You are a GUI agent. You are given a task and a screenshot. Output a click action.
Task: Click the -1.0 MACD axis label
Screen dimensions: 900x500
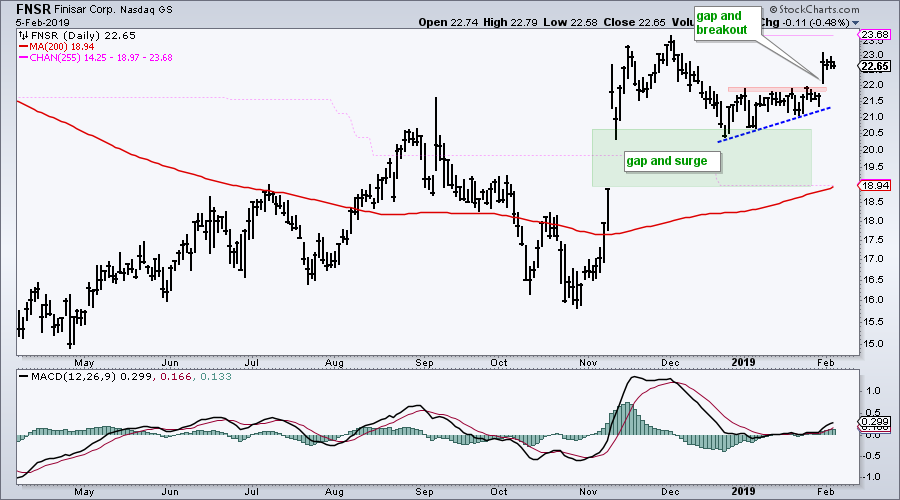coord(872,477)
